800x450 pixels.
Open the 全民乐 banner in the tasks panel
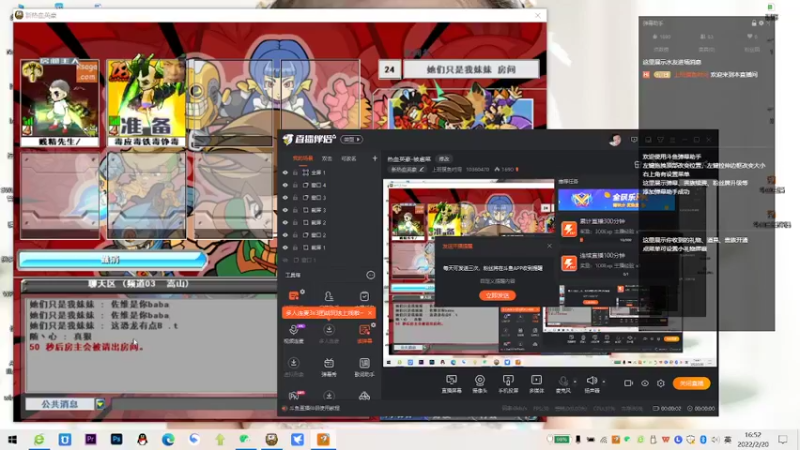tap(616, 199)
